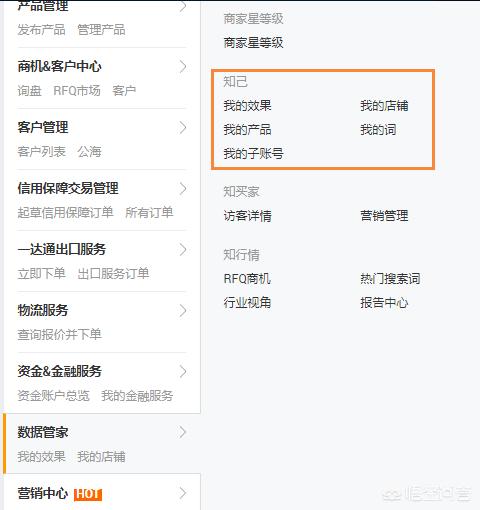Expand the 客户管理 chevron arrow
The image size is (480, 510).
pyautogui.click(x=183, y=128)
